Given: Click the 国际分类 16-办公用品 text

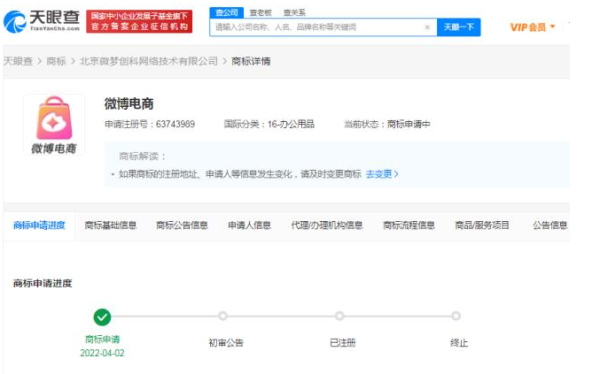Looking at the screenshot, I should pos(269,124).
